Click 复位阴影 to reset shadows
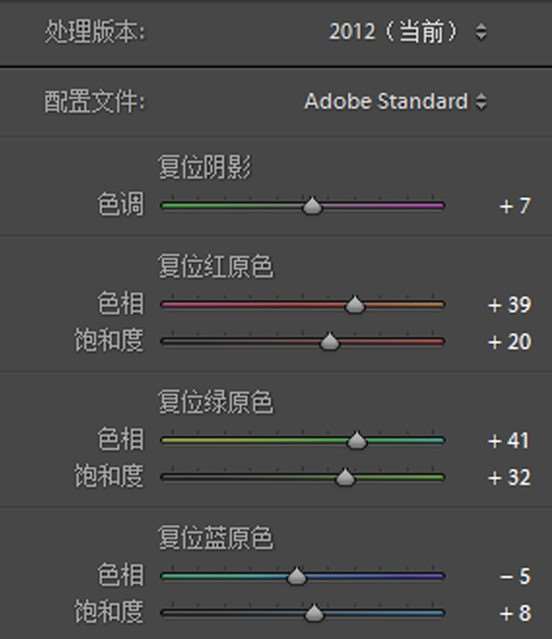552x639 pixels. click(205, 167)
